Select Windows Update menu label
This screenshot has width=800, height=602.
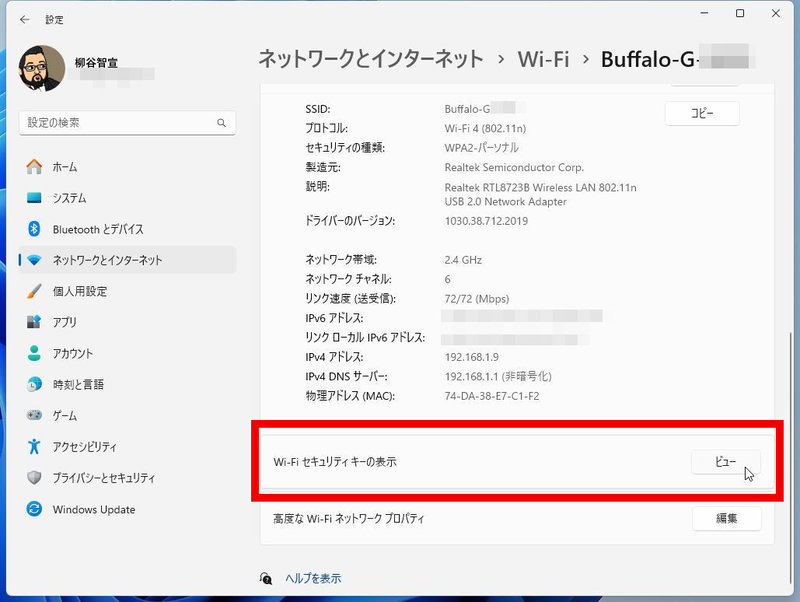(x=94, y=509)
